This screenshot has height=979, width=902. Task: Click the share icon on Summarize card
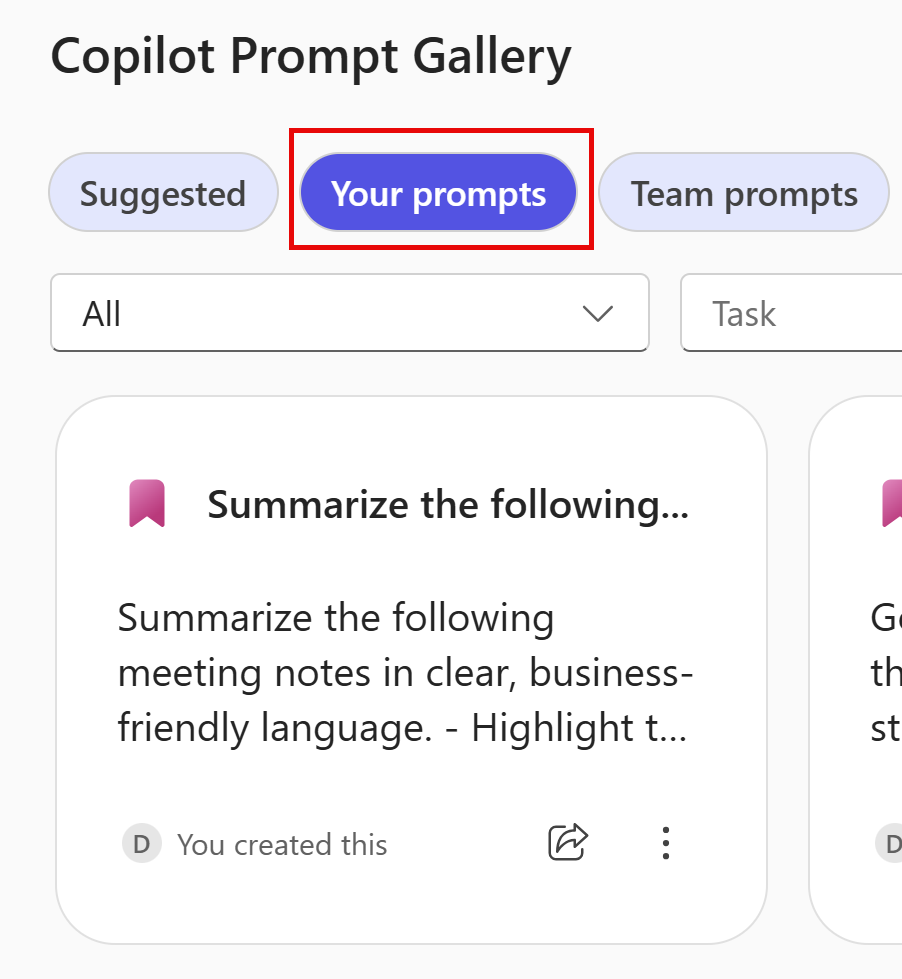coord(568,843)
